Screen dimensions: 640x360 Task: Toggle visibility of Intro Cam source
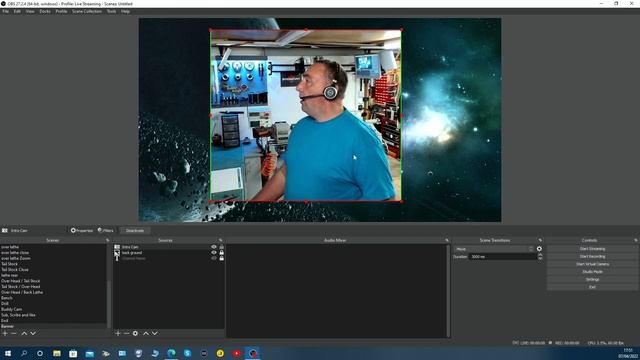[213, 247]
